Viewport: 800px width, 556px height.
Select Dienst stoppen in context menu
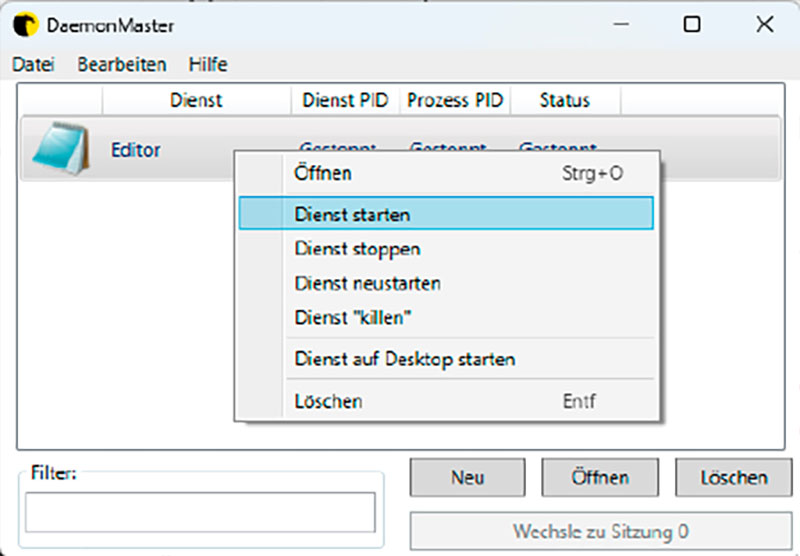tap(446, 249)
